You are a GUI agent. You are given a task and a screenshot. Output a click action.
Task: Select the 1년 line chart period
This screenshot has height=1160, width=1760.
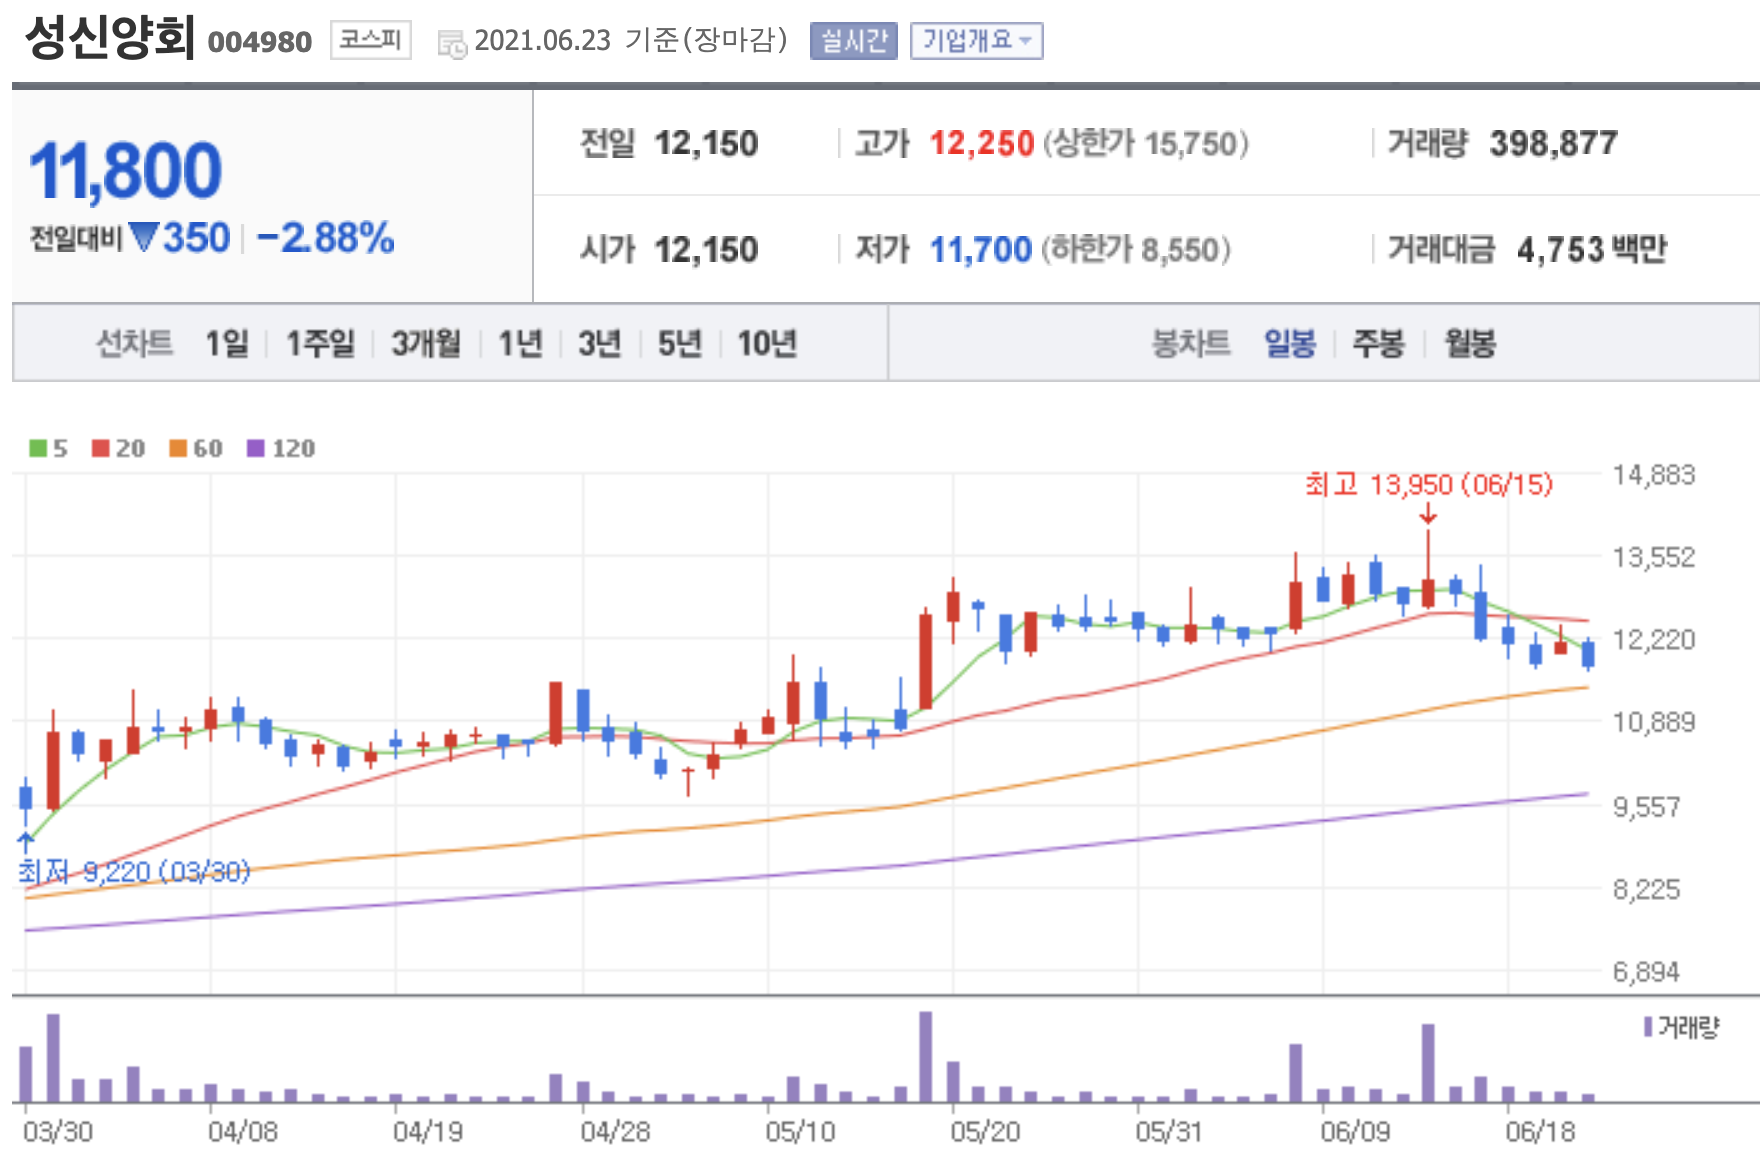click(x=520, y=343)
